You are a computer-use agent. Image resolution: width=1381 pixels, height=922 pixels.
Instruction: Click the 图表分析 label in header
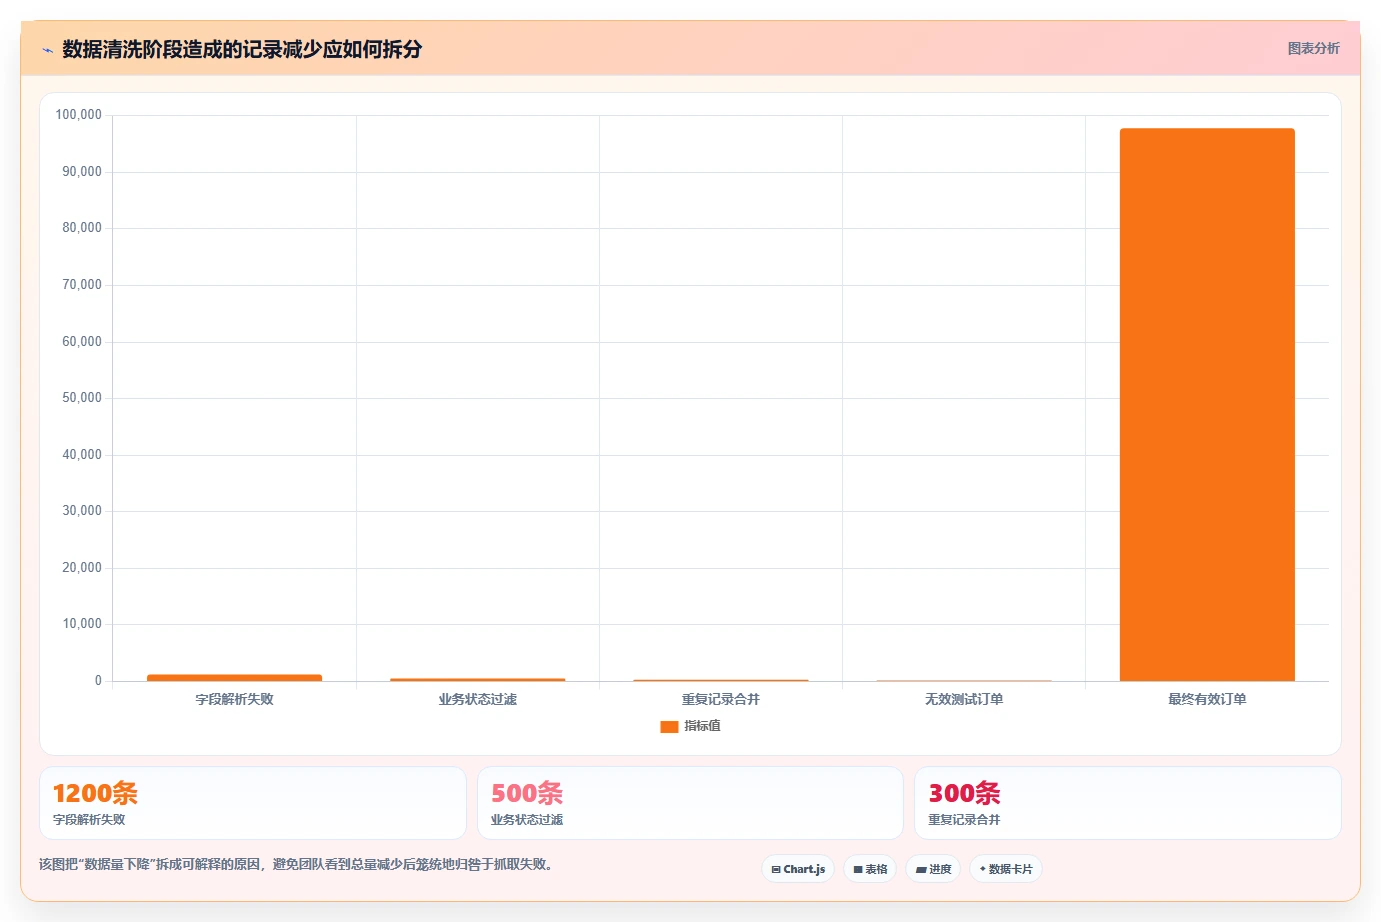click(x=1313, y=48)
